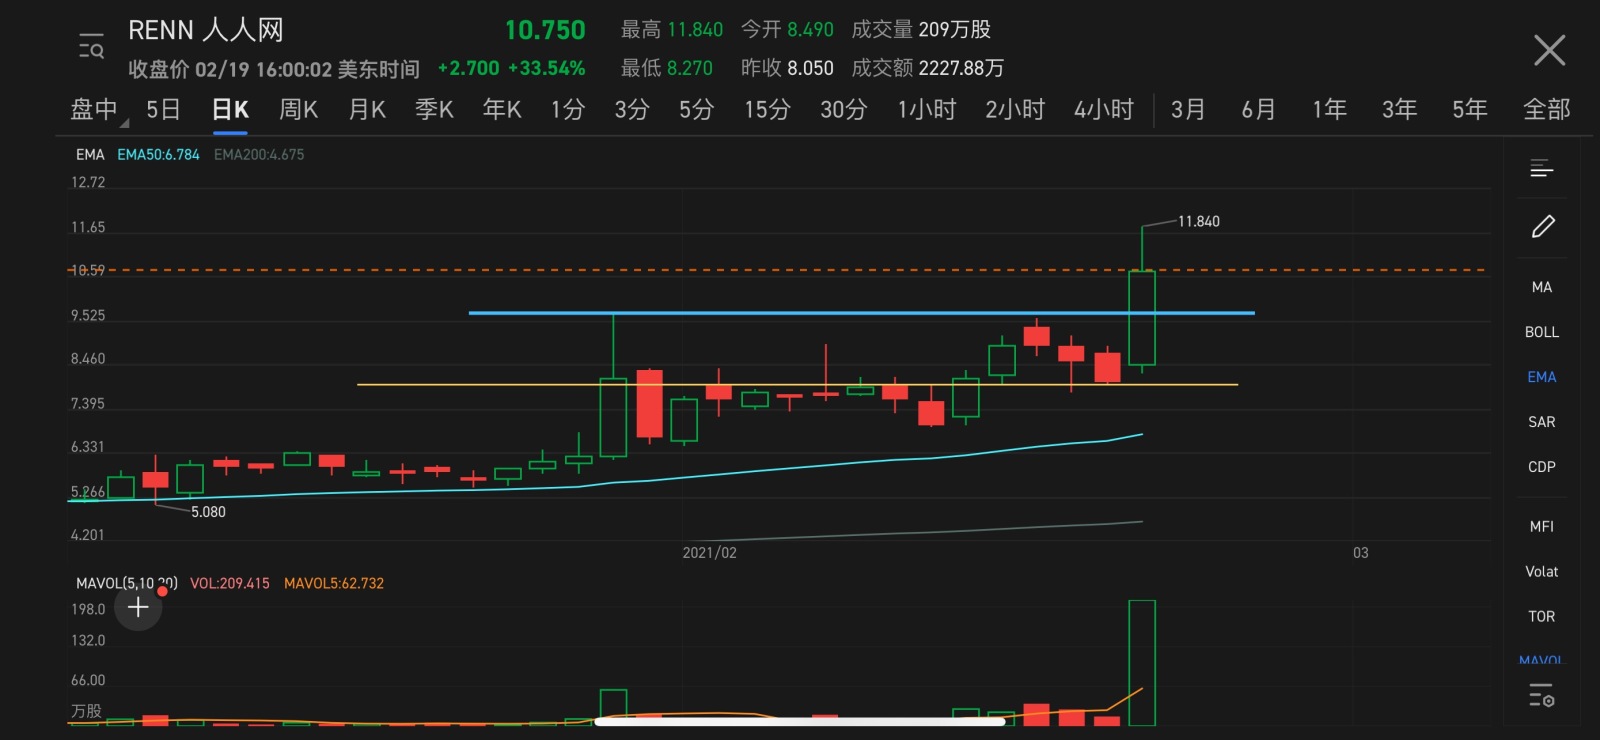The height and width of the screenshot is (740, 1600).
Task: Choose the 1年 range
Action: 1329,109
